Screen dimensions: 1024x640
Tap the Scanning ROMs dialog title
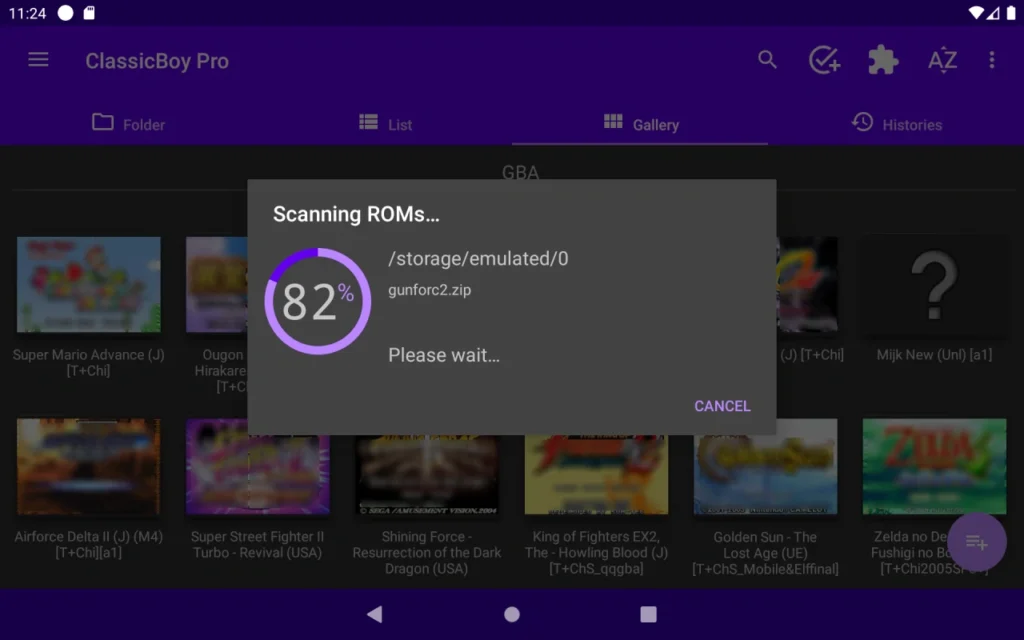pyautogui.click(x=356, y=214)
